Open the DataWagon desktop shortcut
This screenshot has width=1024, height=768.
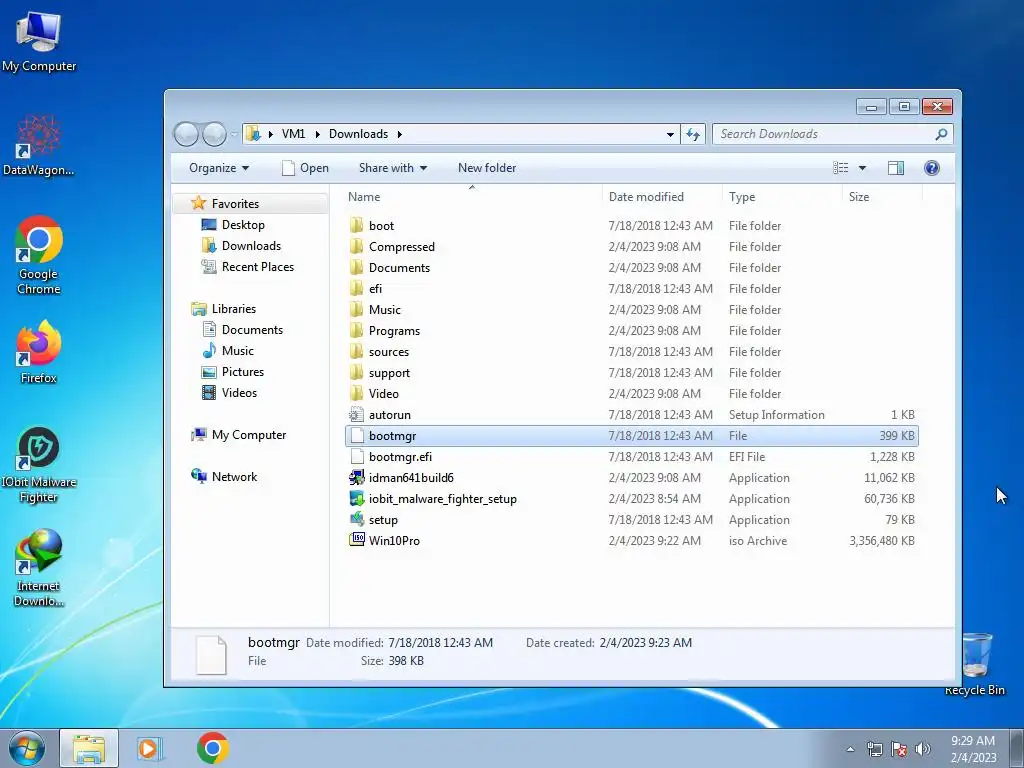[39, 145]
